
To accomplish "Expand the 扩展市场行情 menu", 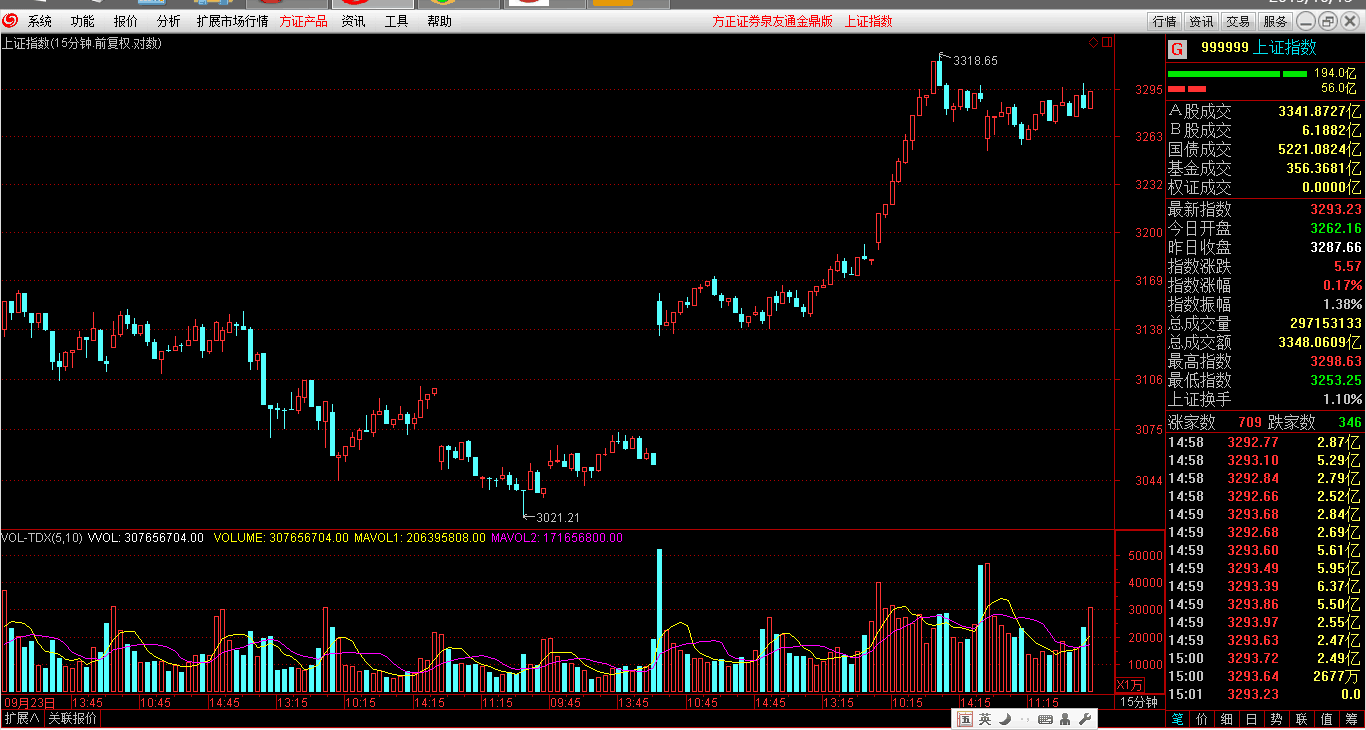I will click(x=232, y=21).
